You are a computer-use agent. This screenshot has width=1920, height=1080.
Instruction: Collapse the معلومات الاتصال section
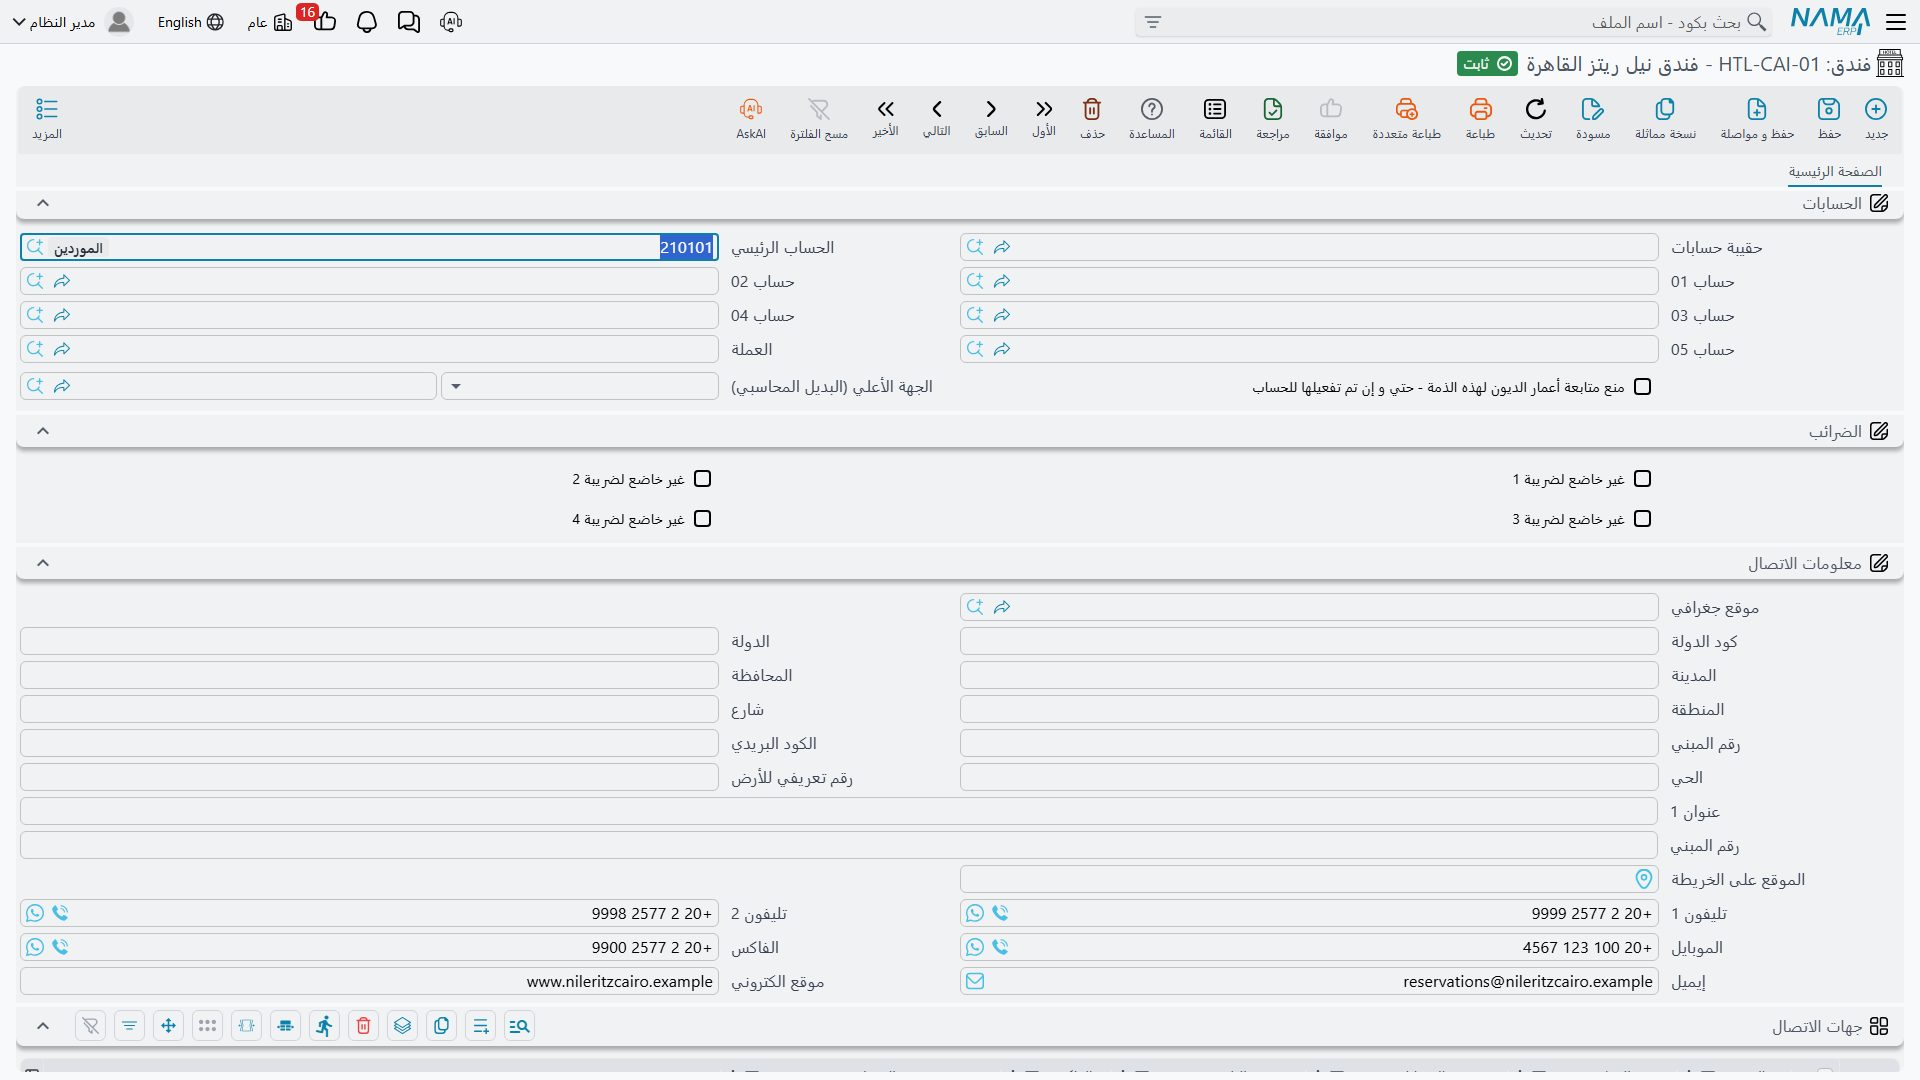click(x=43, y=563)
